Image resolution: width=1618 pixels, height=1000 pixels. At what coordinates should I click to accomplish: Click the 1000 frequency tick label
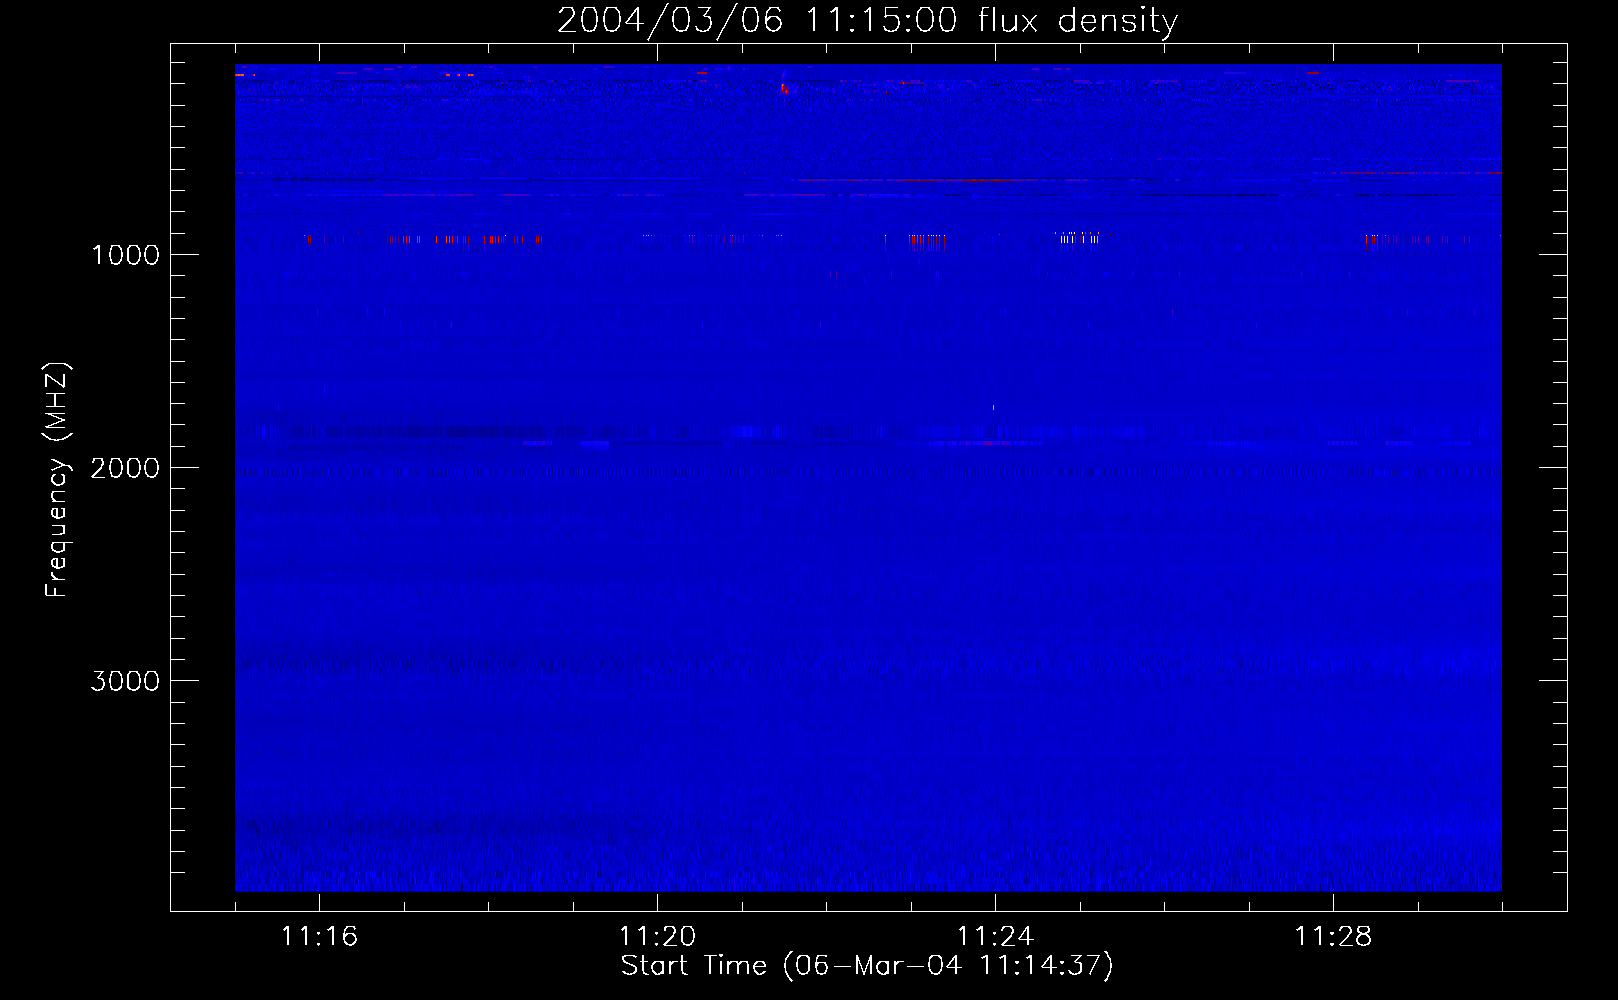coord(125,255)
